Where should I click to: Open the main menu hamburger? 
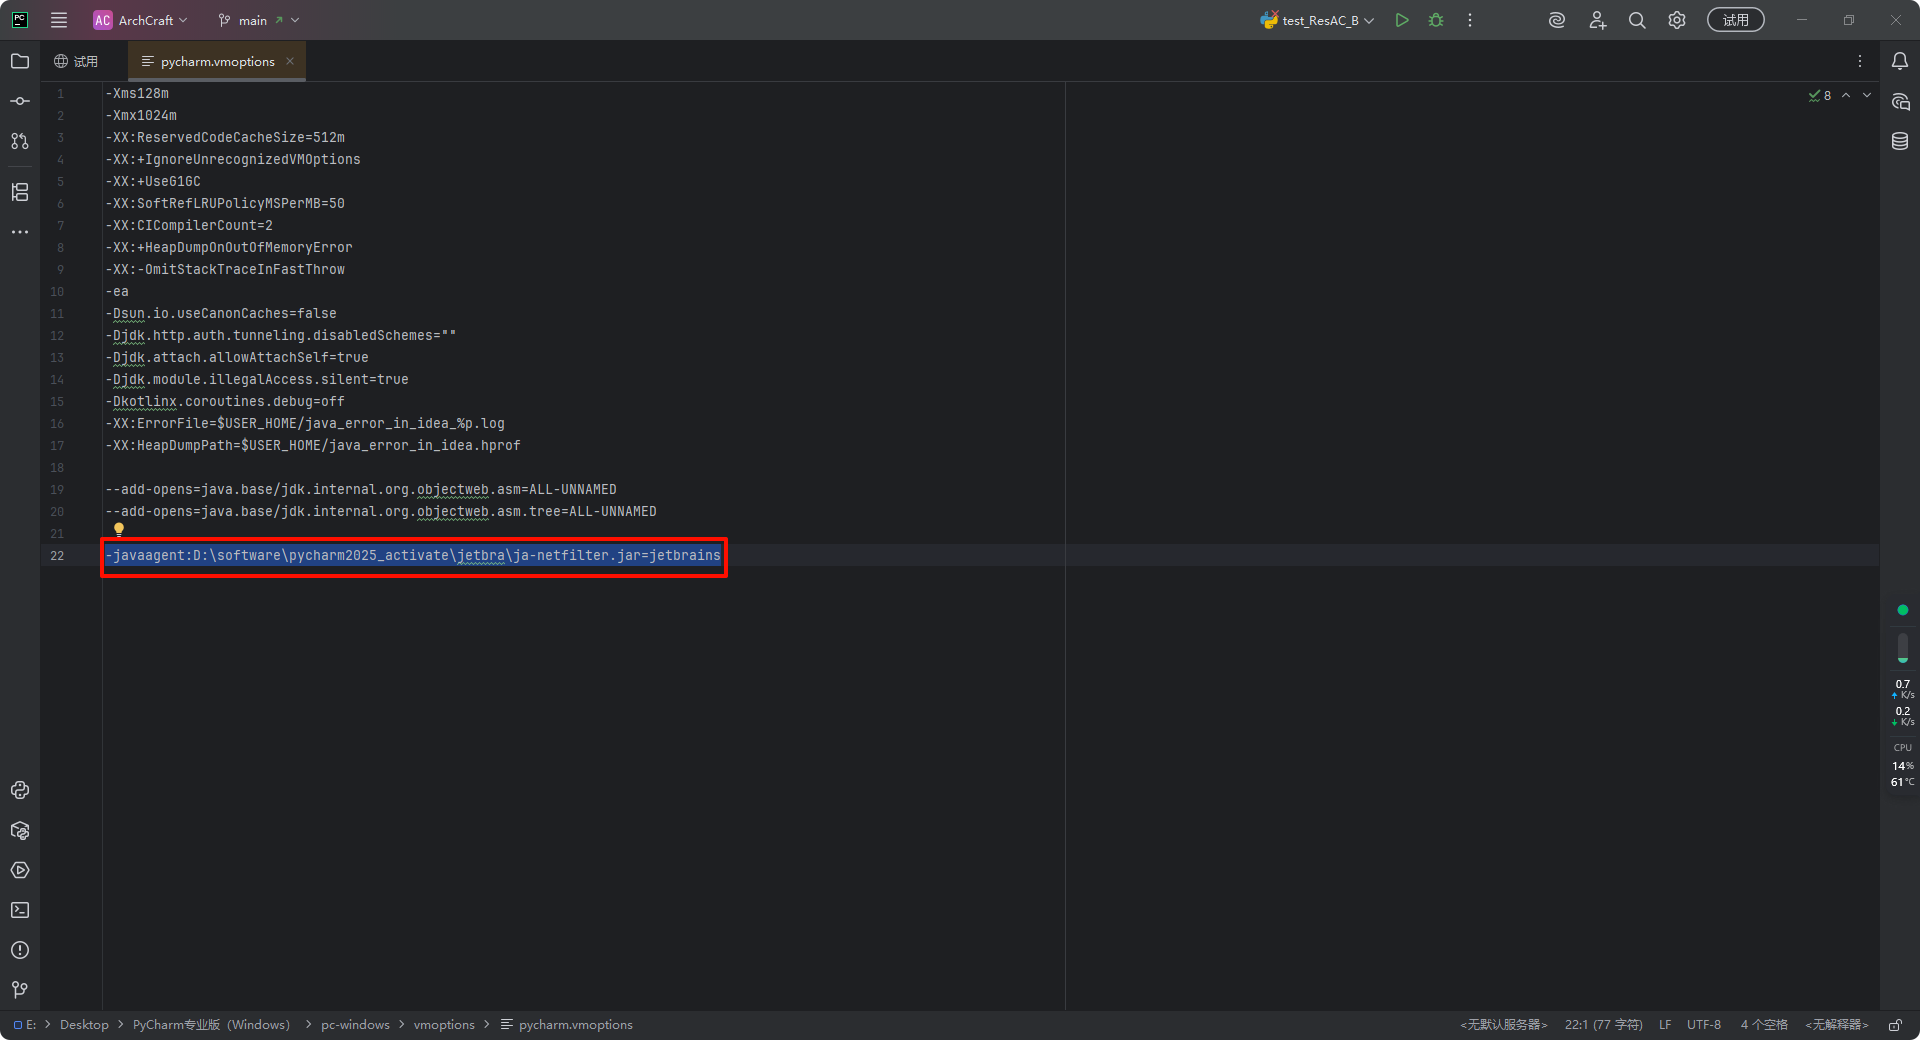(59, 20)
